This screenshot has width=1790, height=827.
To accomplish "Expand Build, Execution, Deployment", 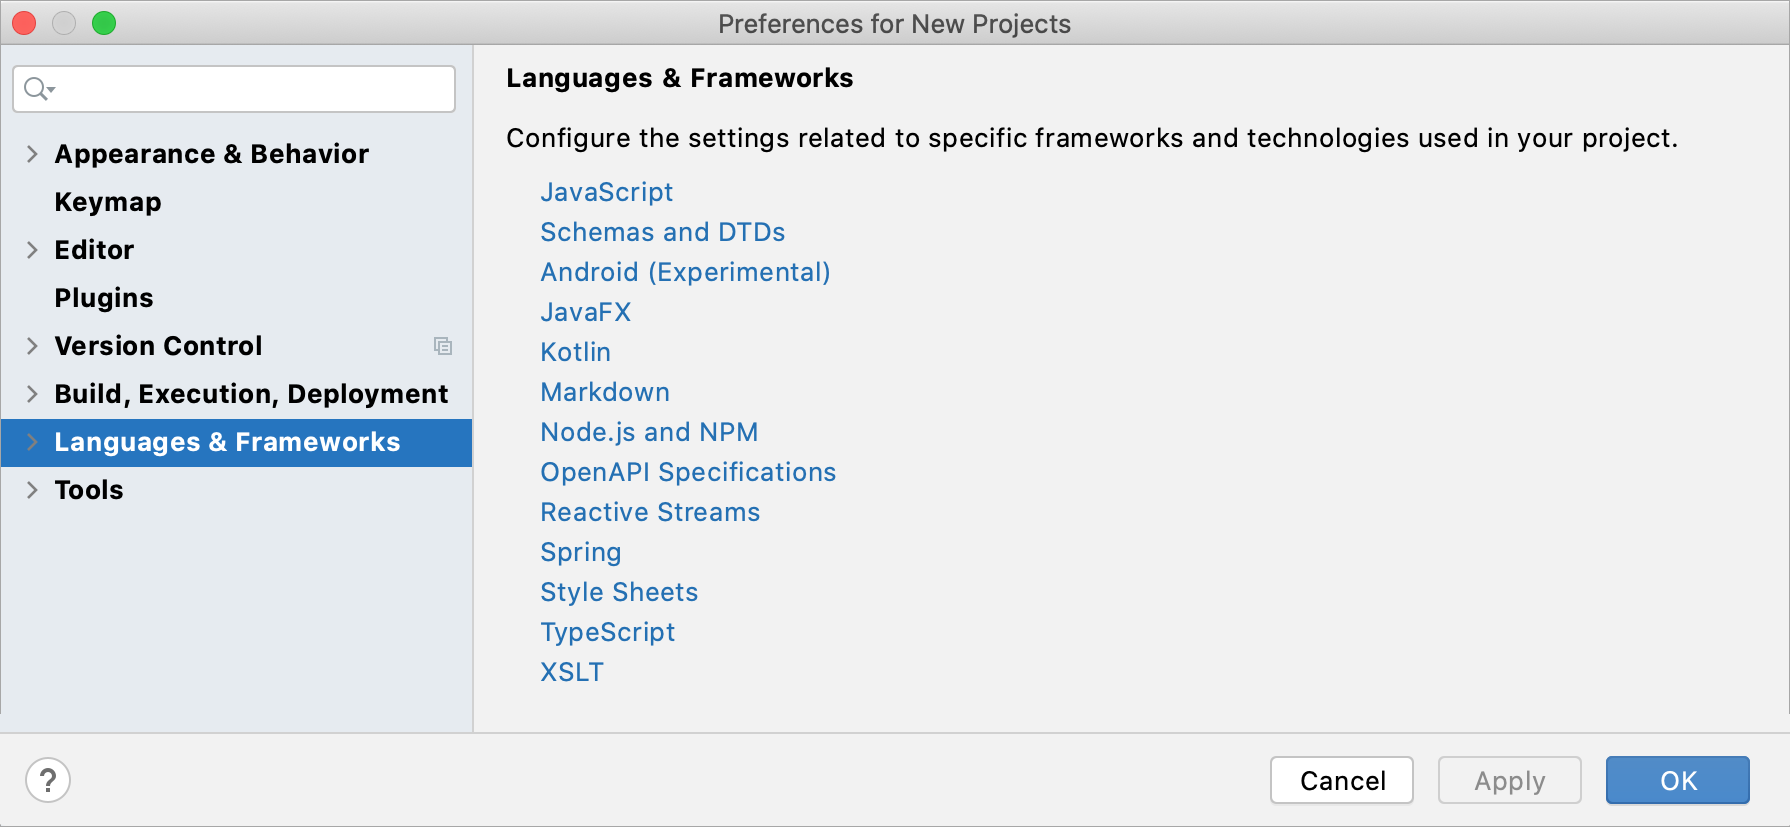I will (x=32, y=394).
